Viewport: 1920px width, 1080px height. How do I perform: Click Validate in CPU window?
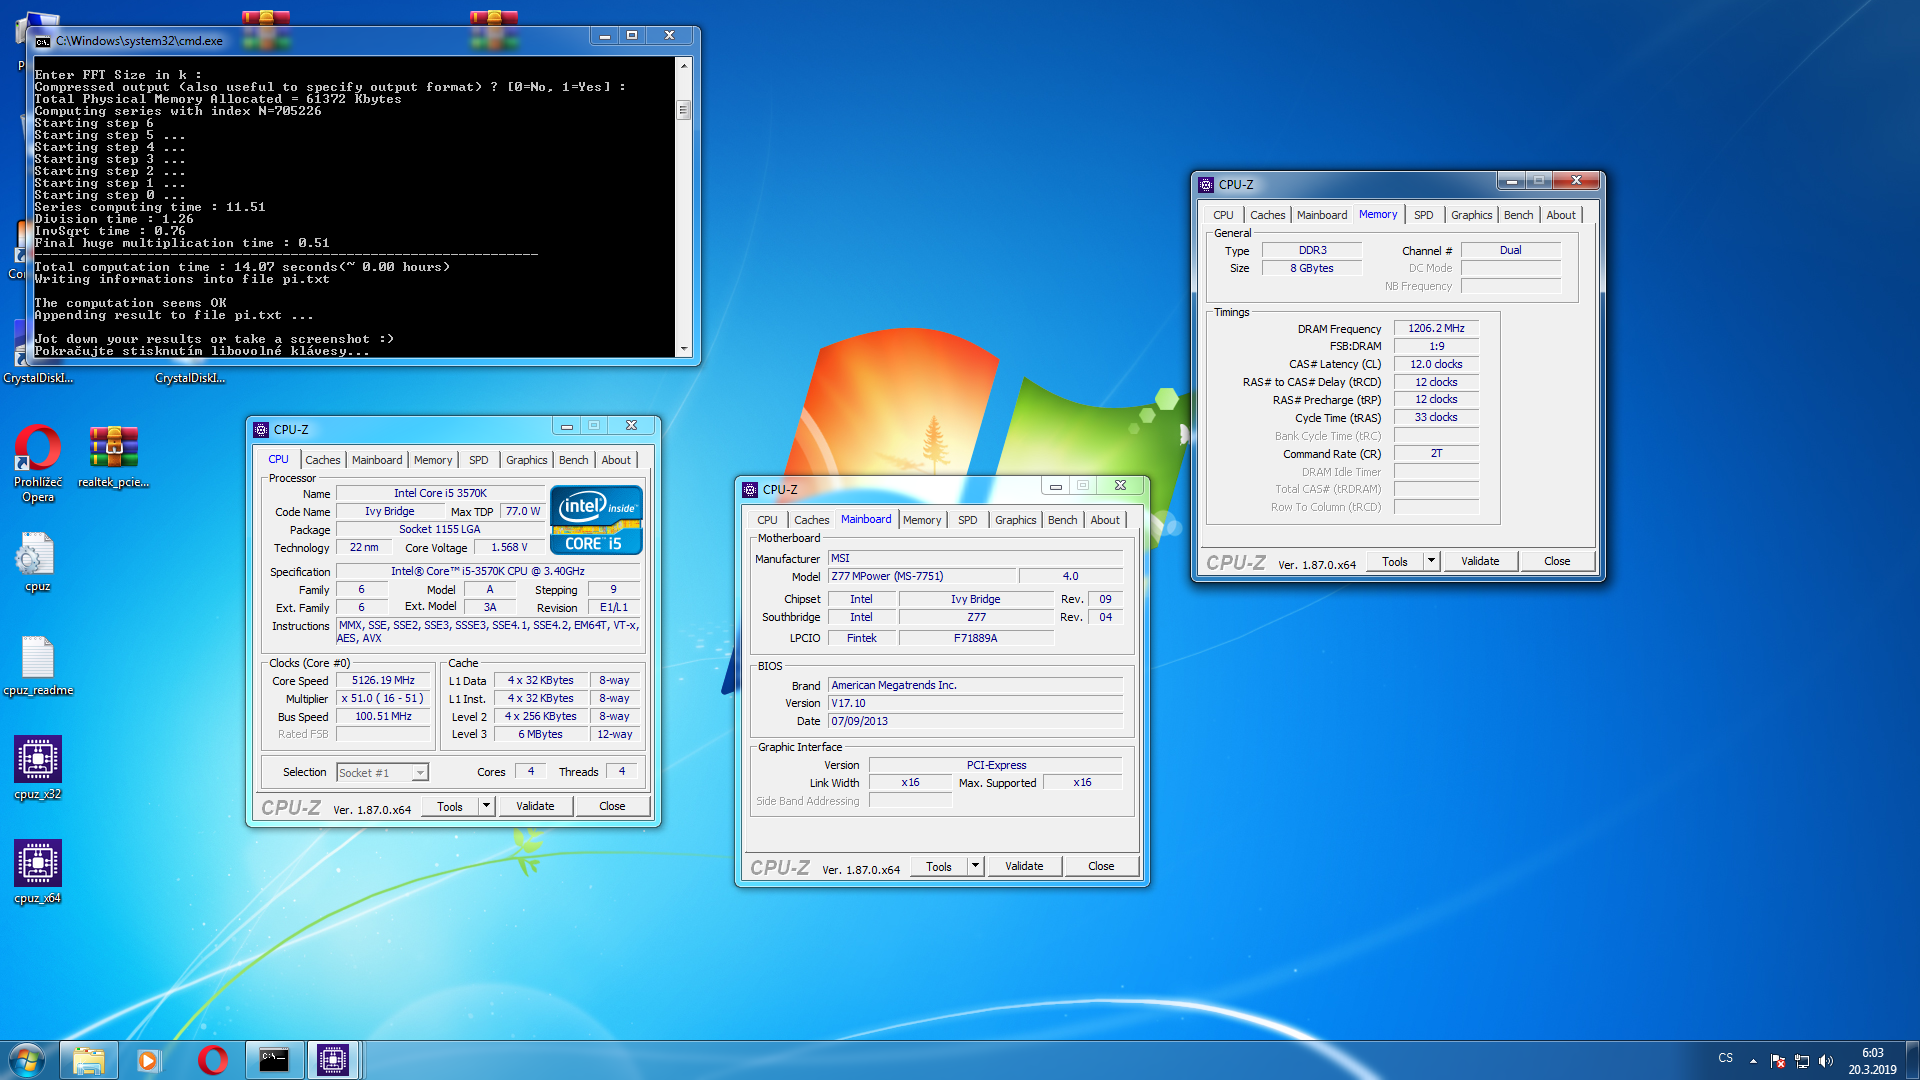pos(535,806)
